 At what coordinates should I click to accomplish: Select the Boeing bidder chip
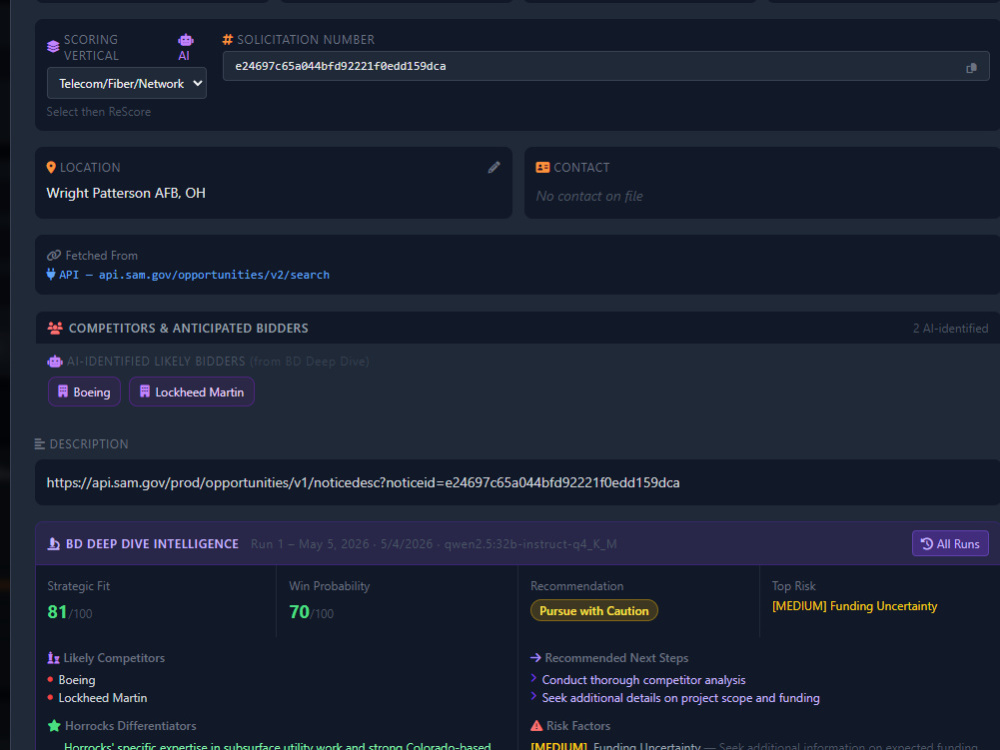[x=84, y=392]
